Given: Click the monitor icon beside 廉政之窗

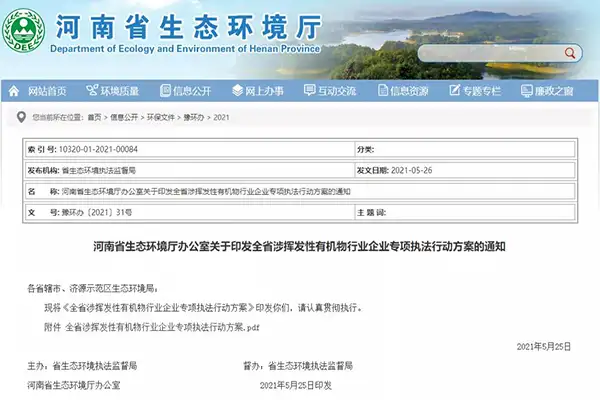Looking at the screenshot, I should (x=527, y=91).
